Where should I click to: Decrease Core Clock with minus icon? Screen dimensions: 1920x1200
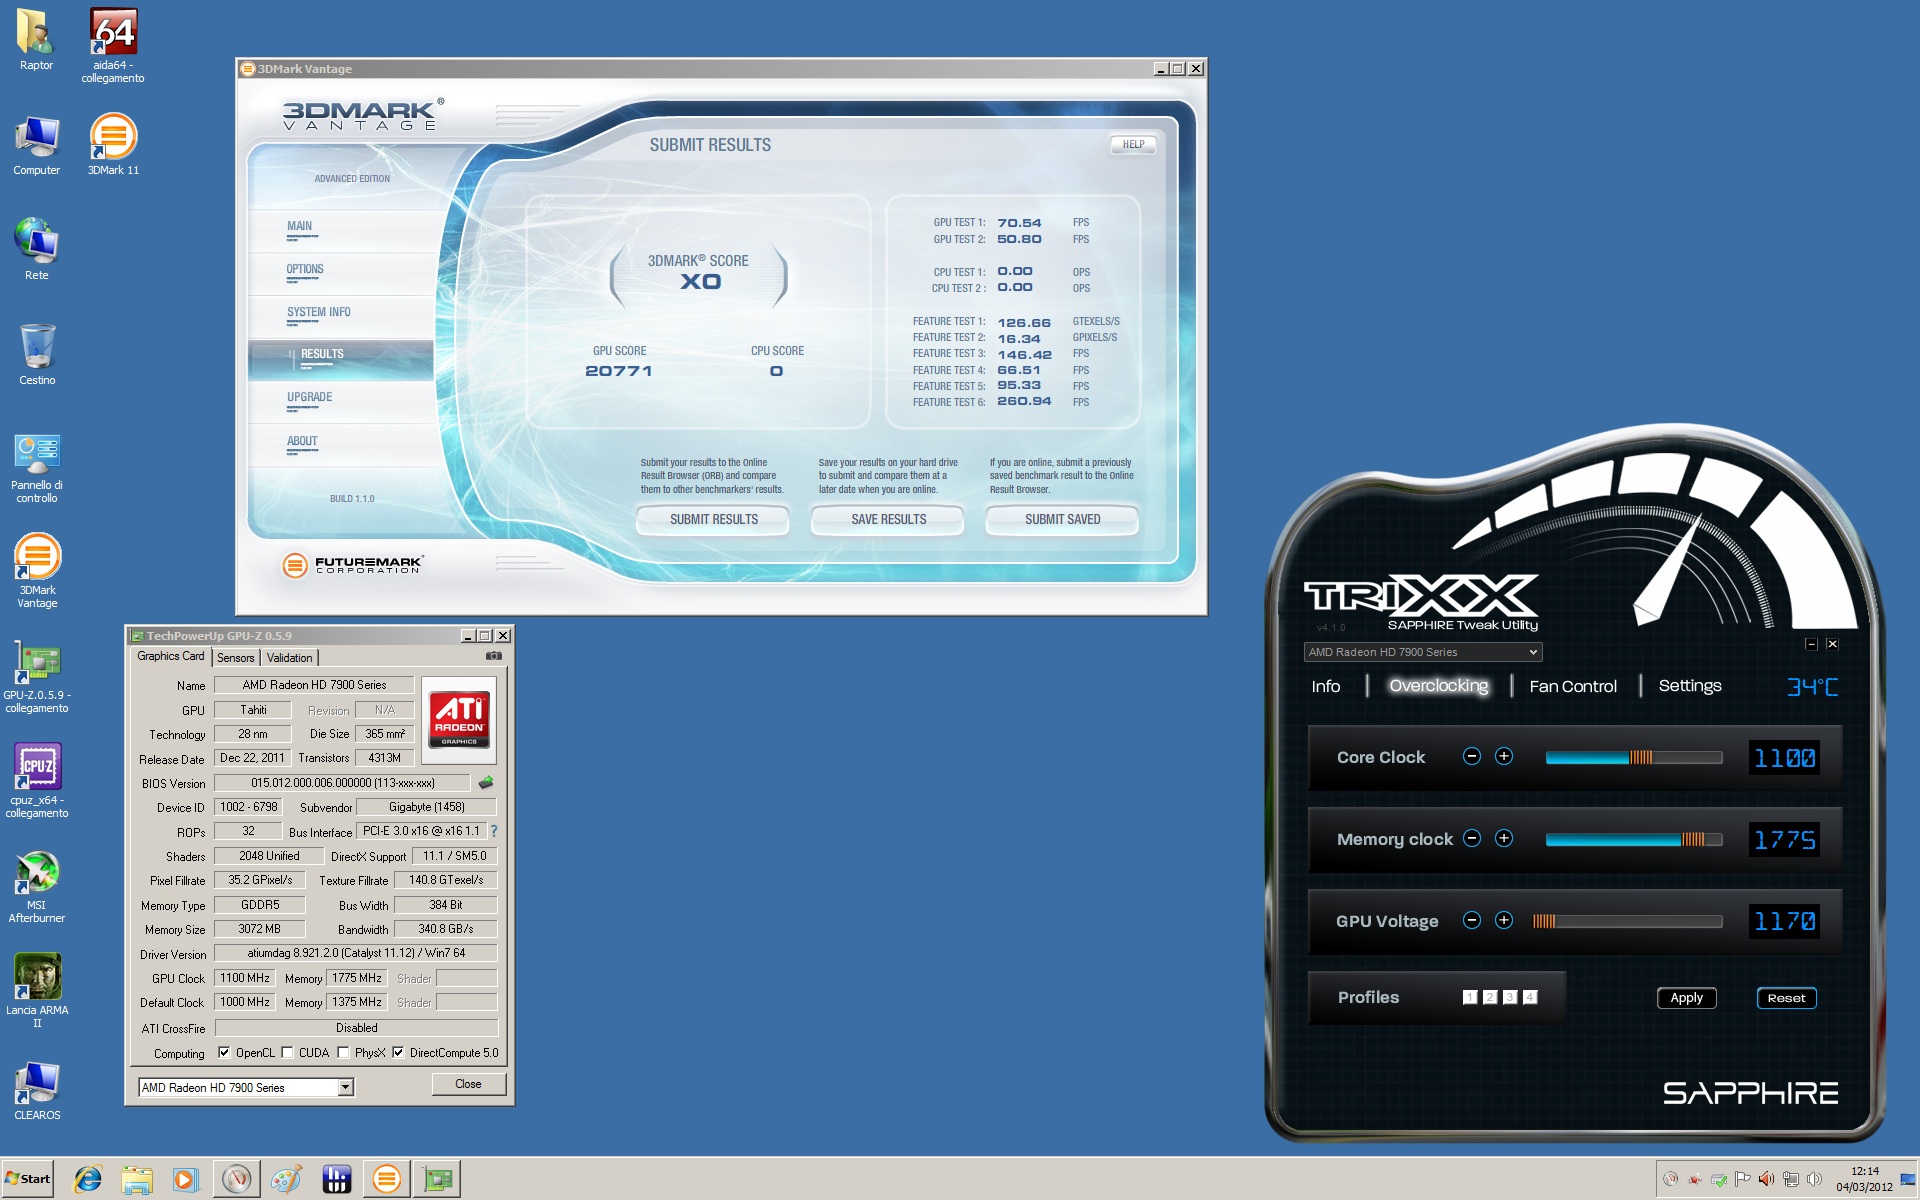pyautogui.click(x=1471, y=756)
